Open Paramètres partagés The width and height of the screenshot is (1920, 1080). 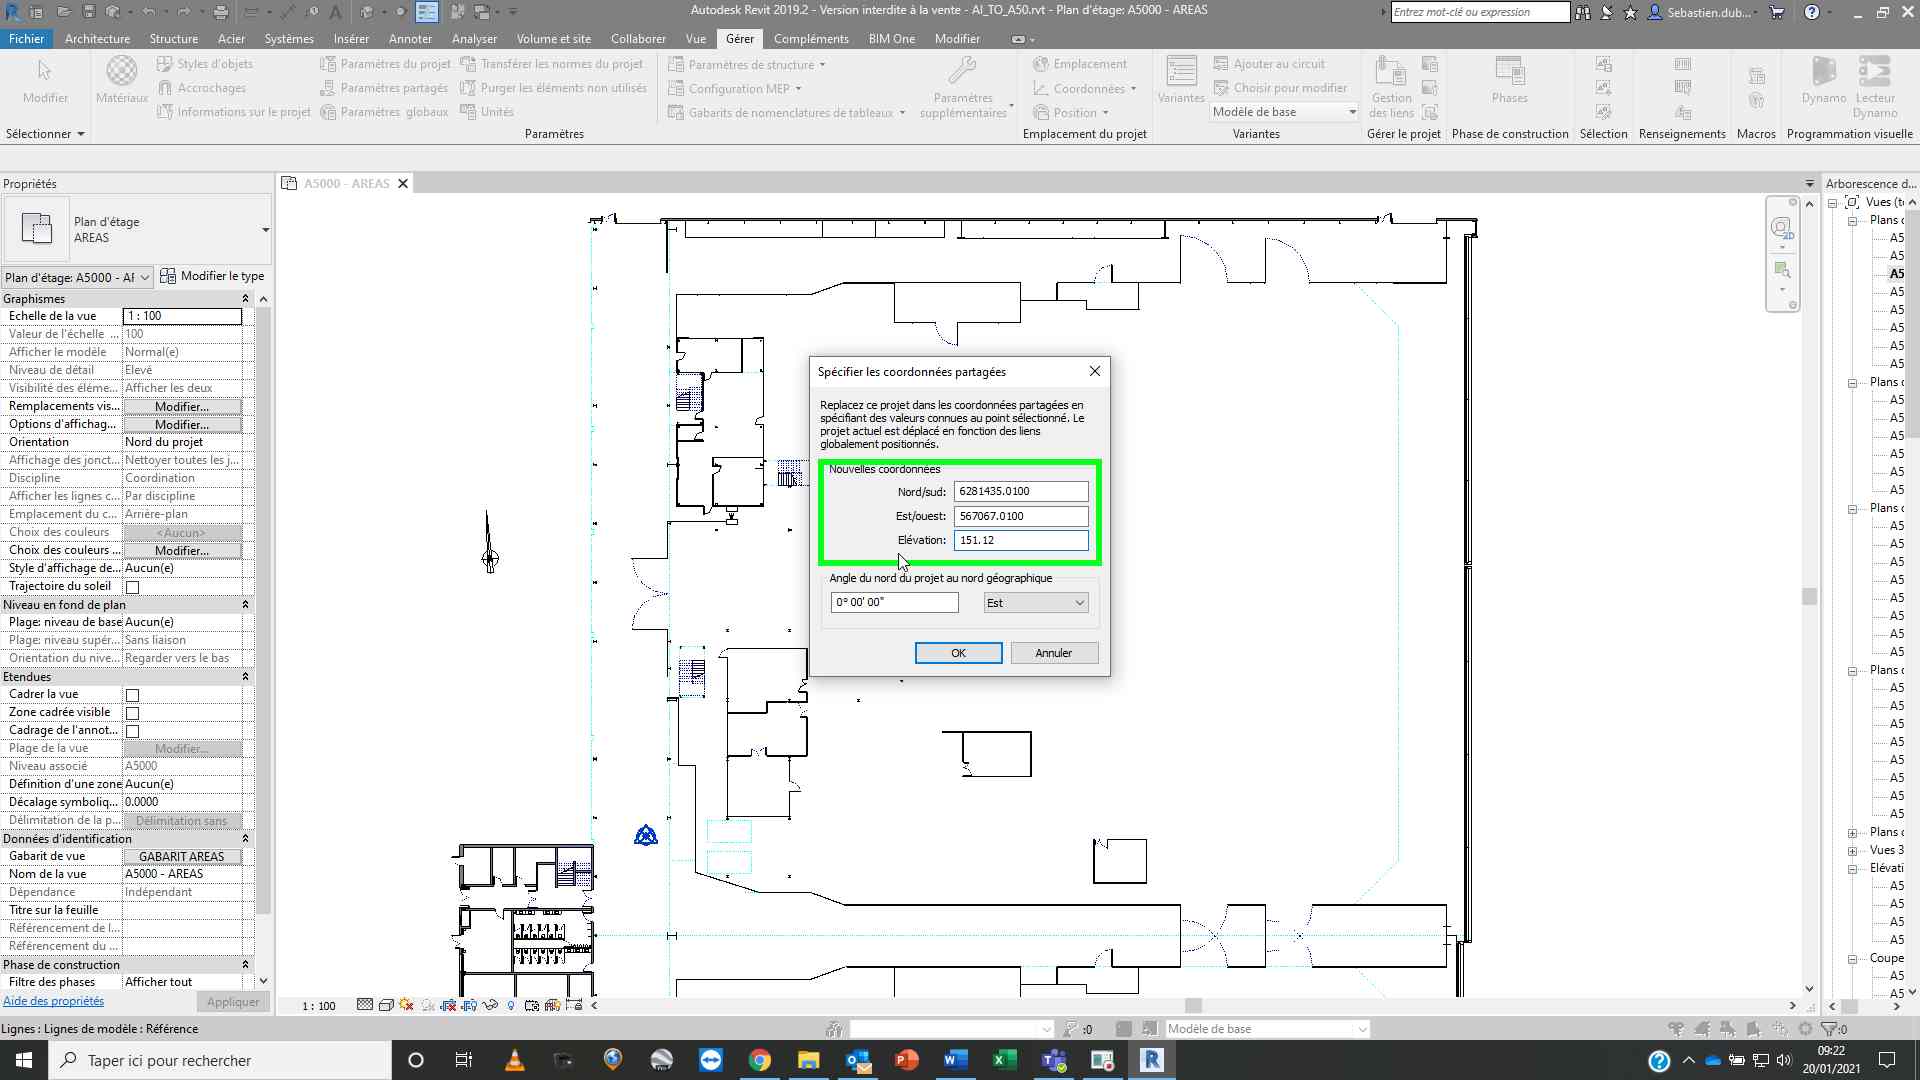tap(384, 88)
